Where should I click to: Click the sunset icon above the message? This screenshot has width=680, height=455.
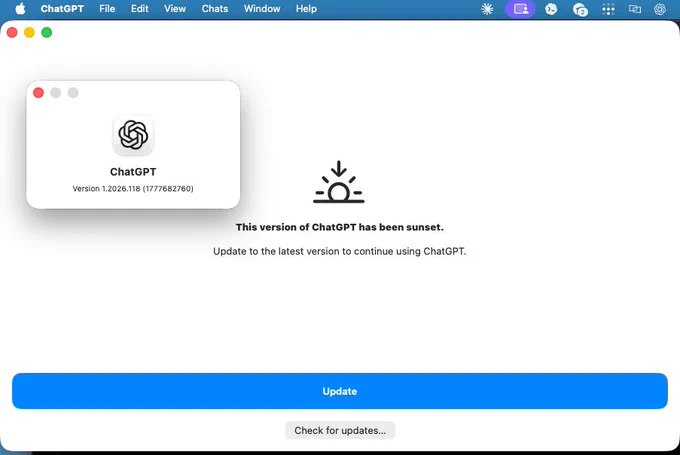pyautogui.click(x=339, y=182)
